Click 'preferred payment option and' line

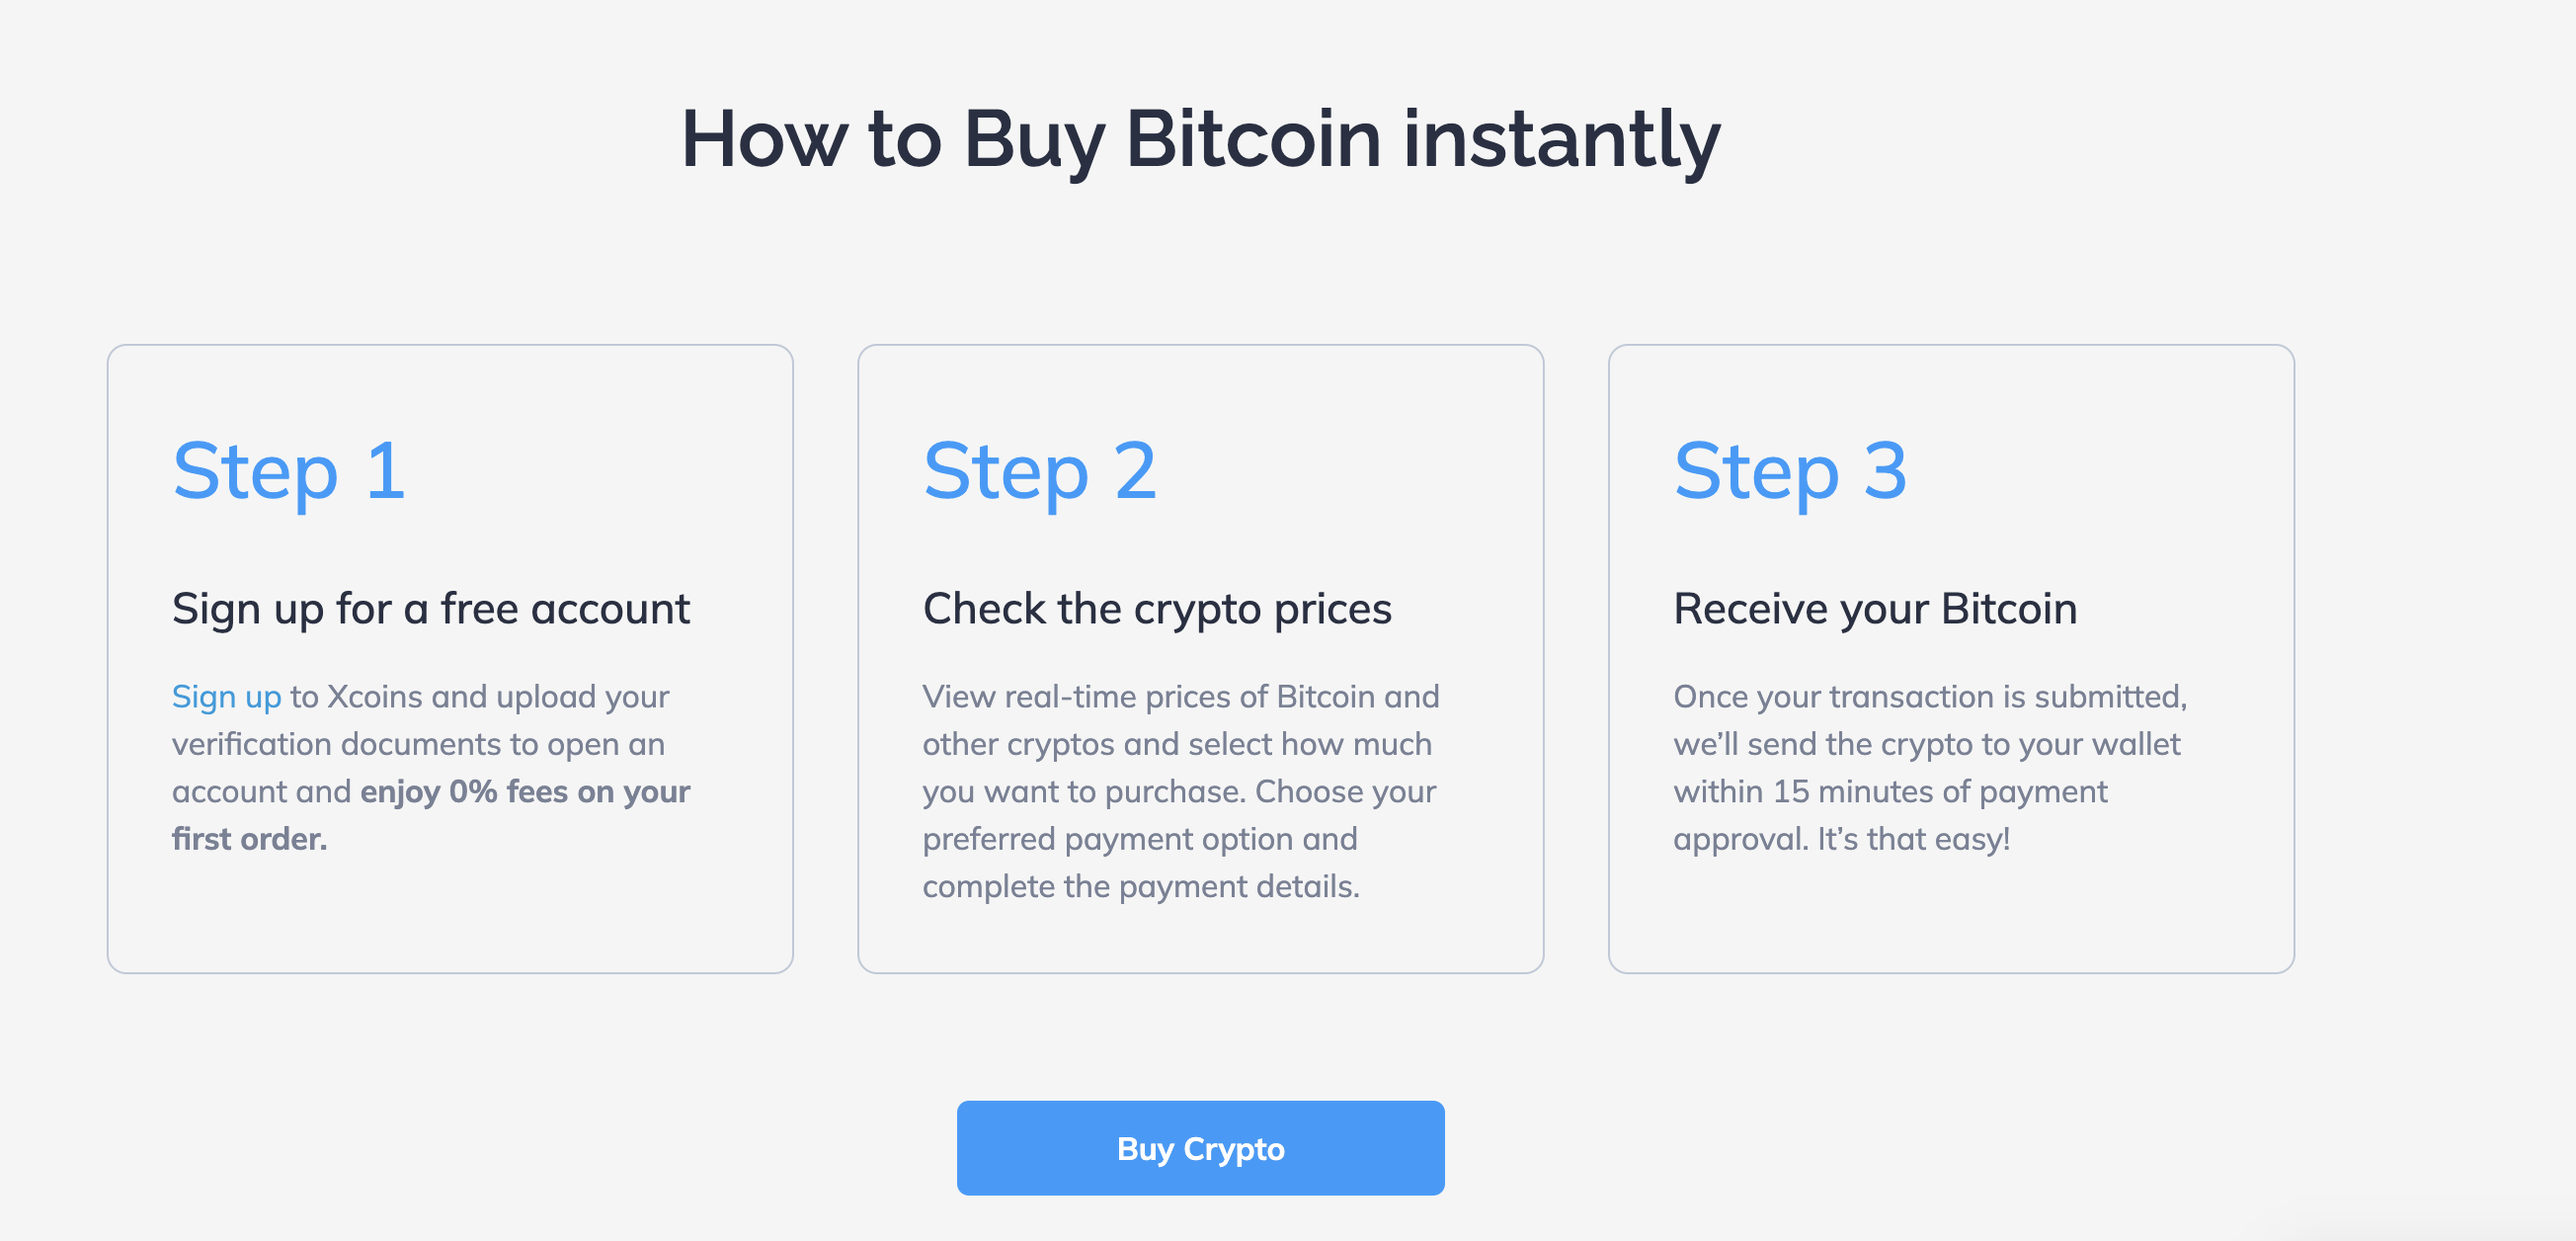click(1140, 839)
